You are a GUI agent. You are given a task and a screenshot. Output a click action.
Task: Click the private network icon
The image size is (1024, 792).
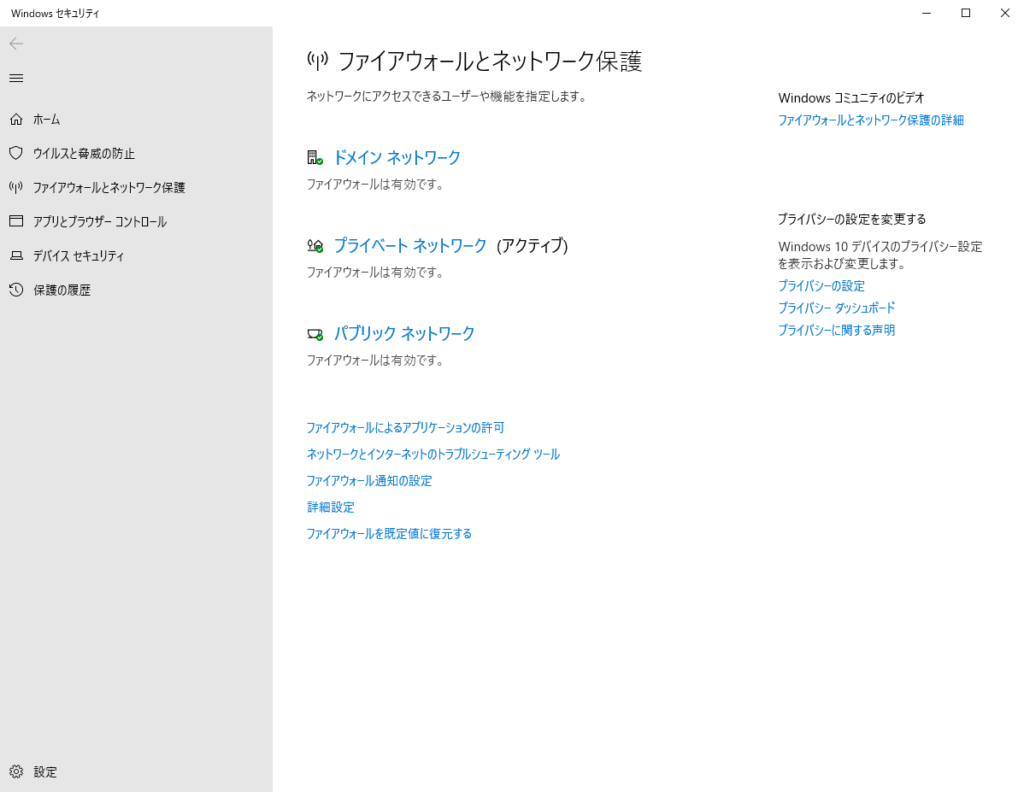(x=315, y=246)
